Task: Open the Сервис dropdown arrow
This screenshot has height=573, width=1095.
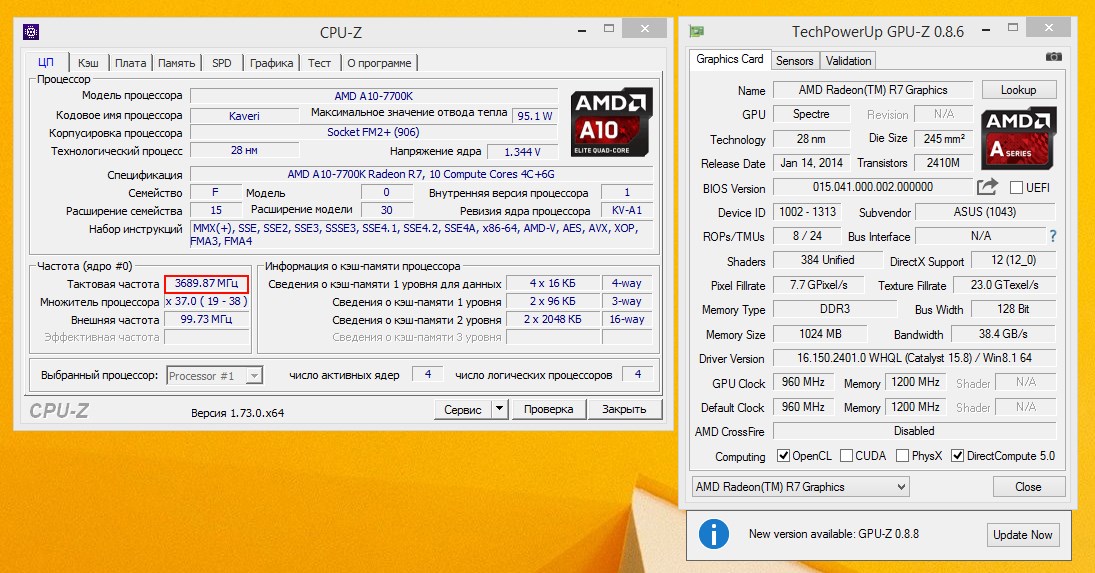Action: click(499, 409)
